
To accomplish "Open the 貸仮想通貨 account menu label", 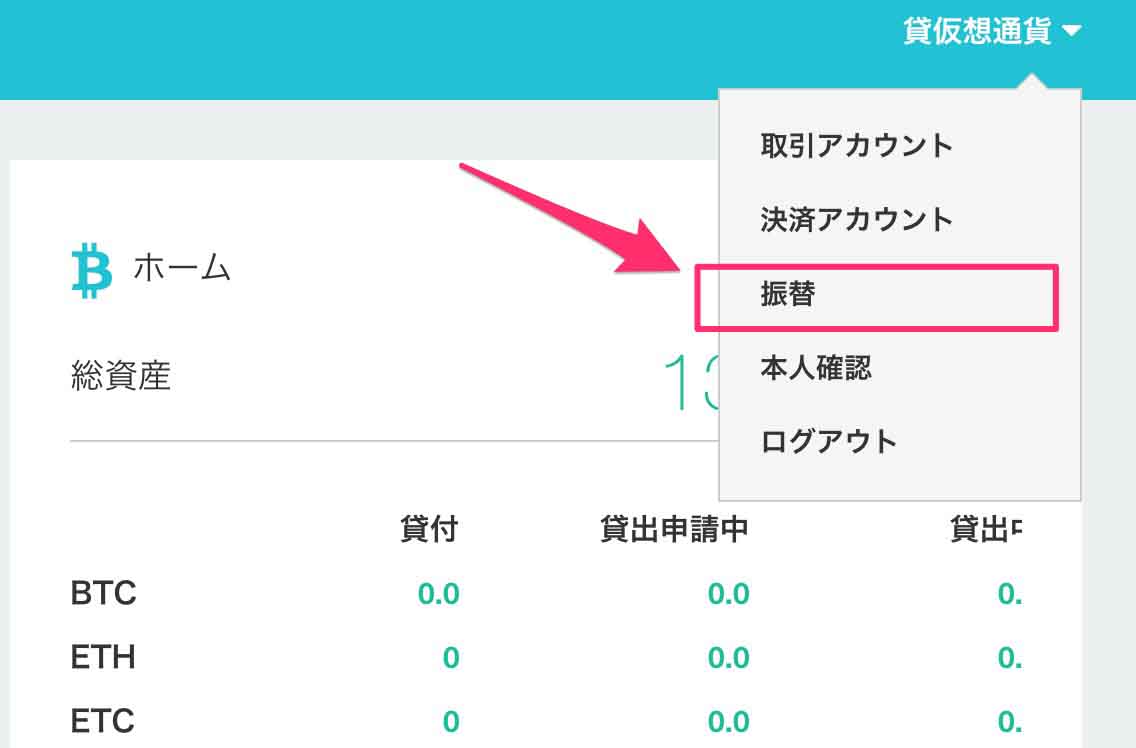I will pyautogui.click(x=976, y=31).
